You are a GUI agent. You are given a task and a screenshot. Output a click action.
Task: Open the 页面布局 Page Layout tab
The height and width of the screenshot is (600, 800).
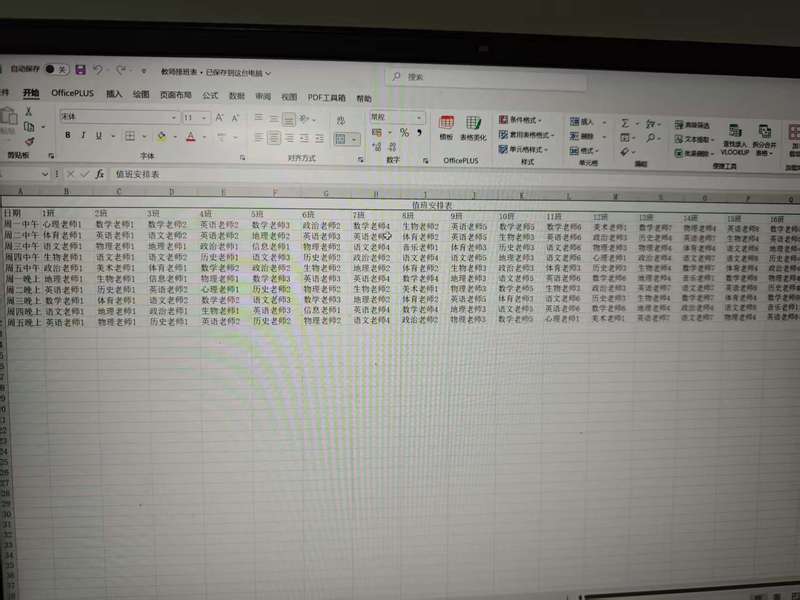pos(176,95)
